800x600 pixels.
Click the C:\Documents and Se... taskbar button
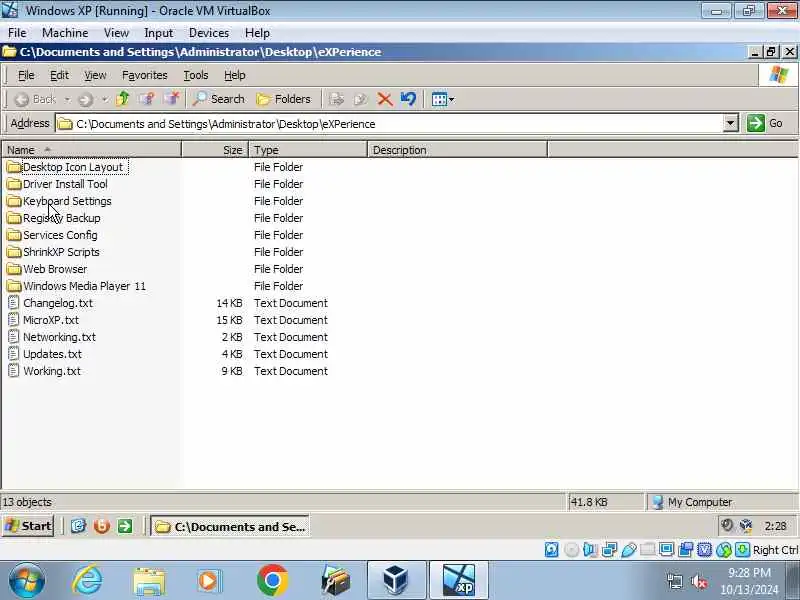click(230, 526)
